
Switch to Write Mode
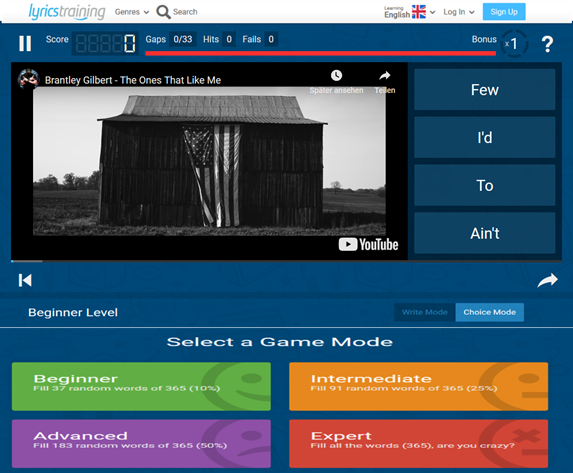[425, 312]
